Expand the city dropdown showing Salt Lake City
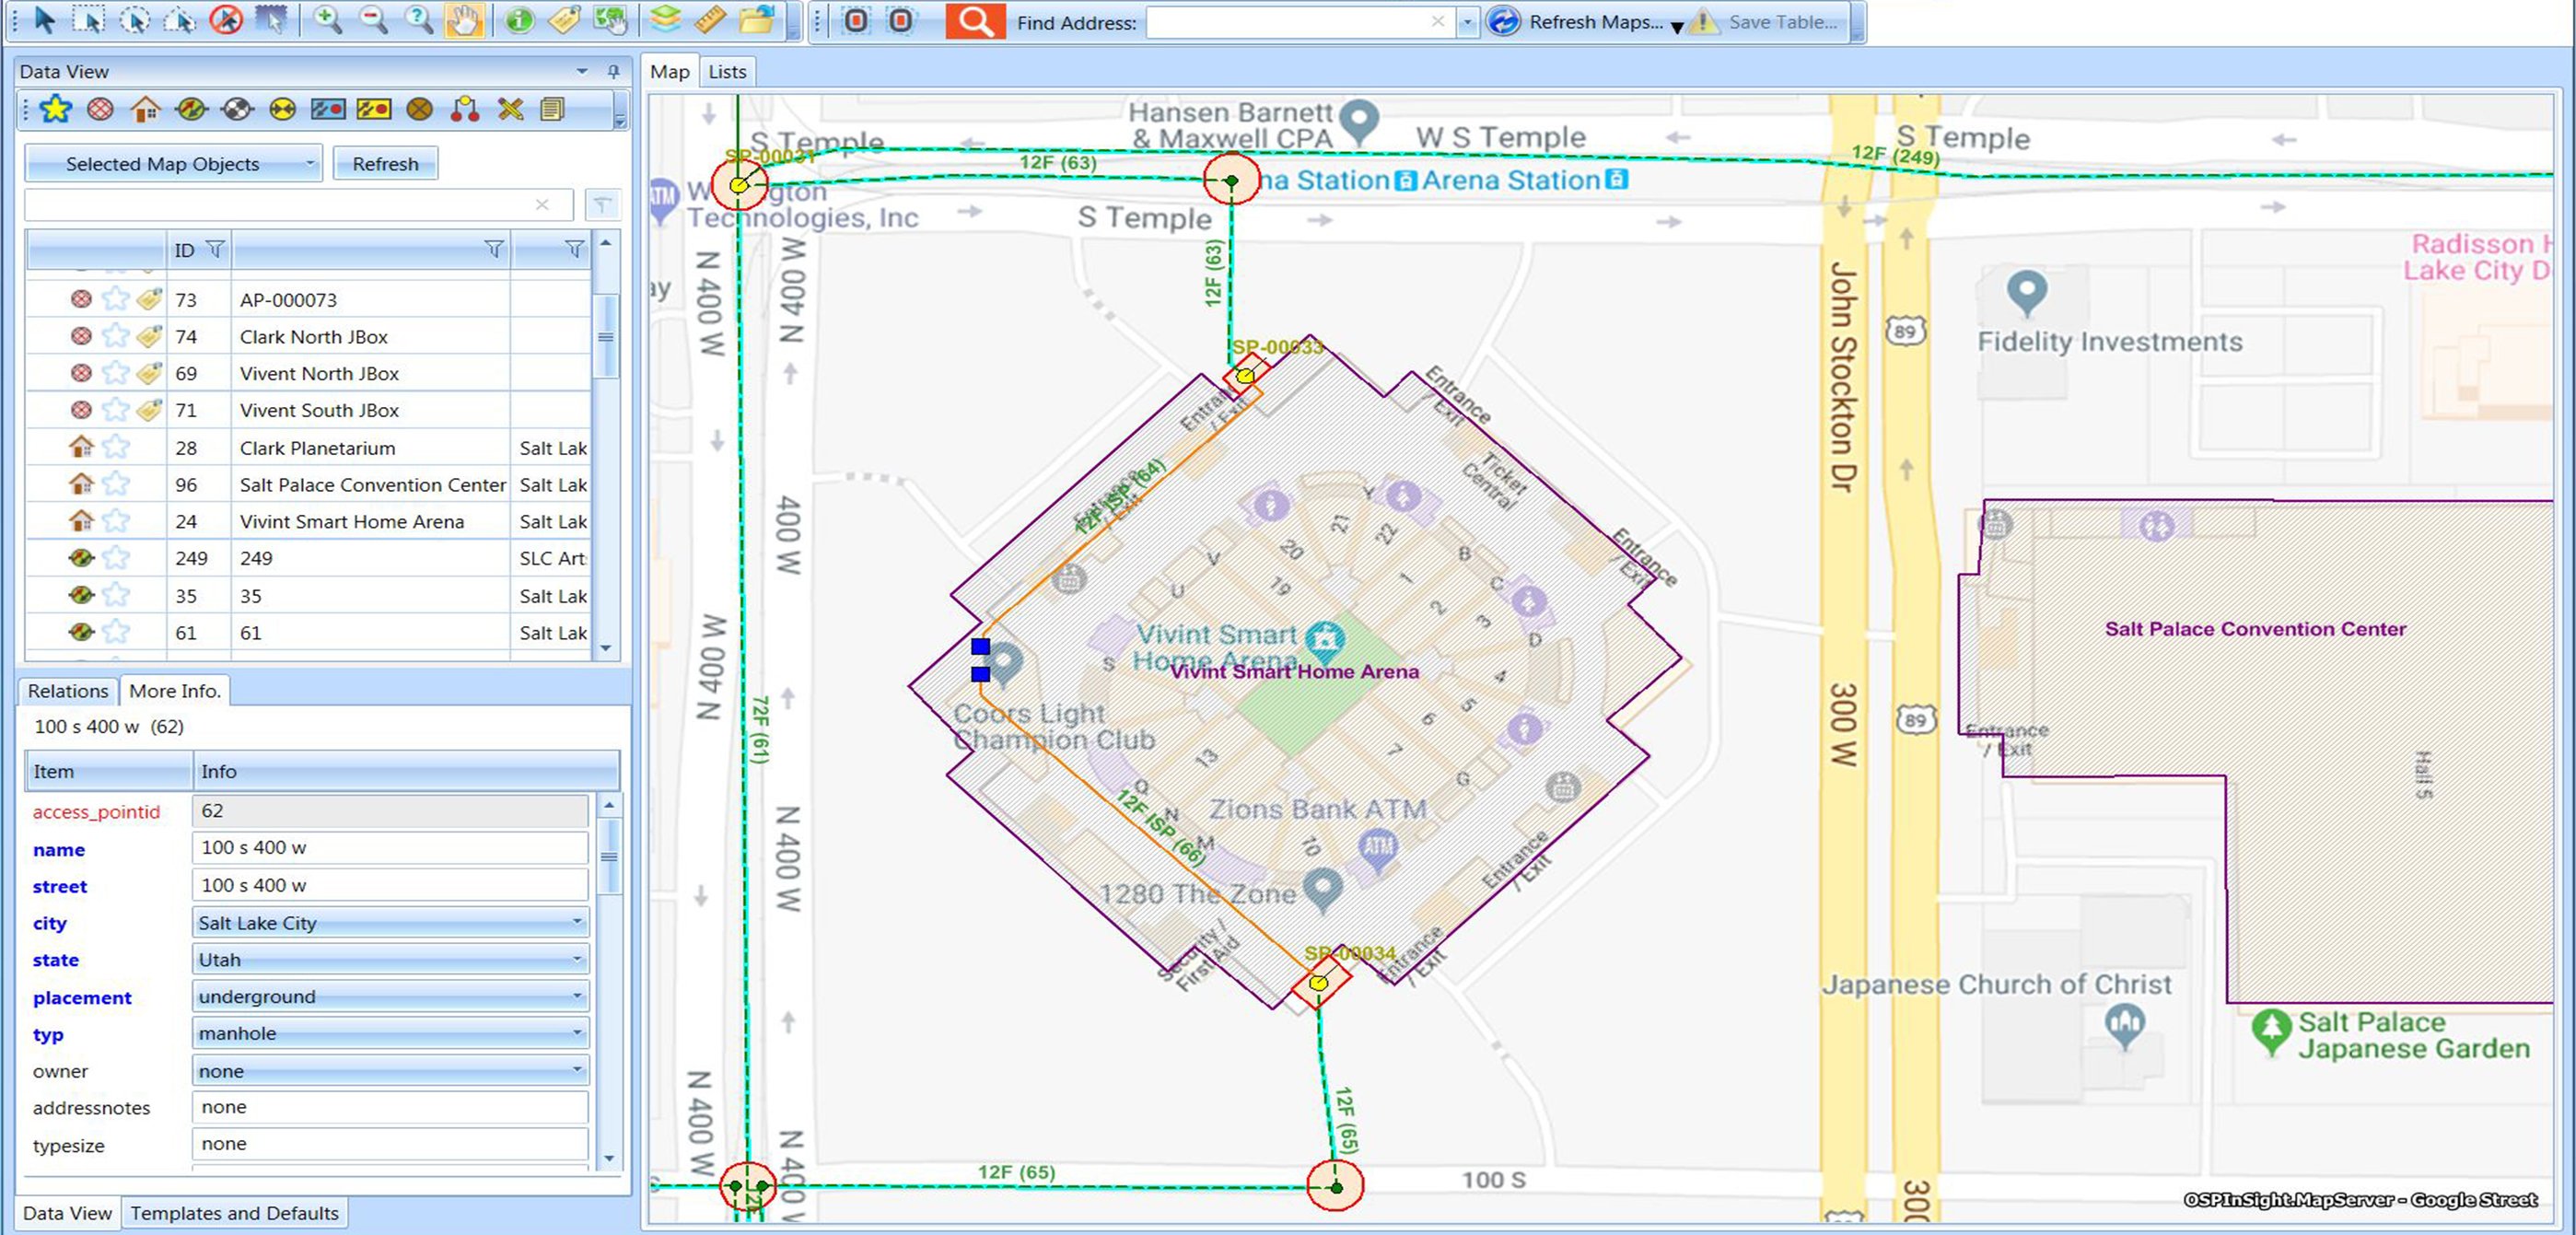The width and height of the screenshot is (2576, 1235). coord(581,923)
